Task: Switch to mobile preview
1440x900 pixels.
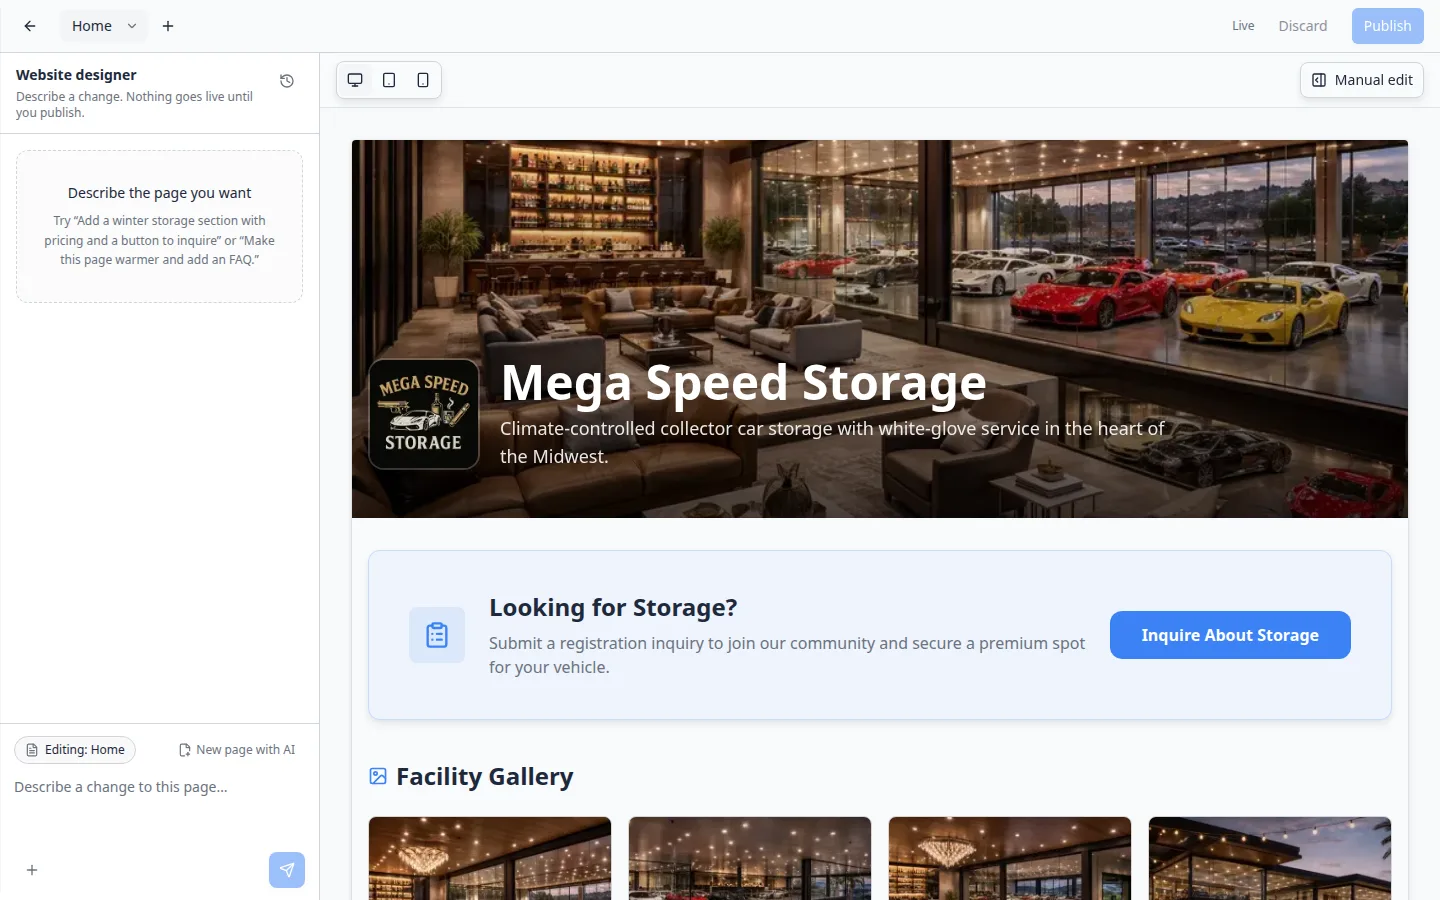Action: [x=423, y=80]
